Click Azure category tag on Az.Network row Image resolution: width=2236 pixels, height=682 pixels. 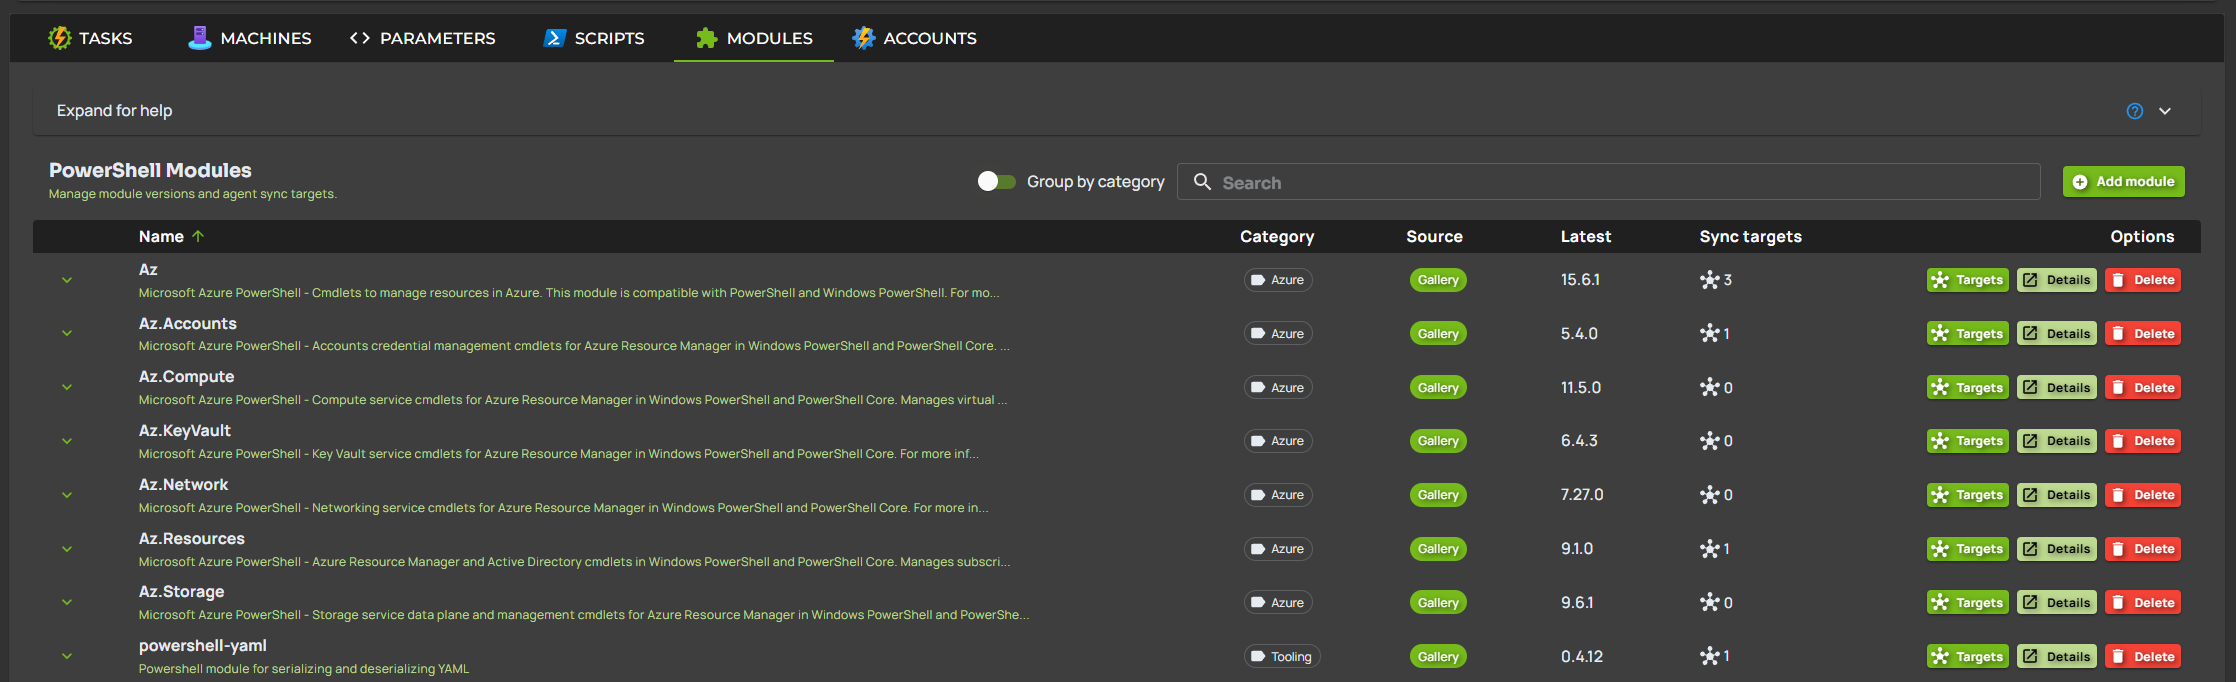click(x=1278, y=495)
